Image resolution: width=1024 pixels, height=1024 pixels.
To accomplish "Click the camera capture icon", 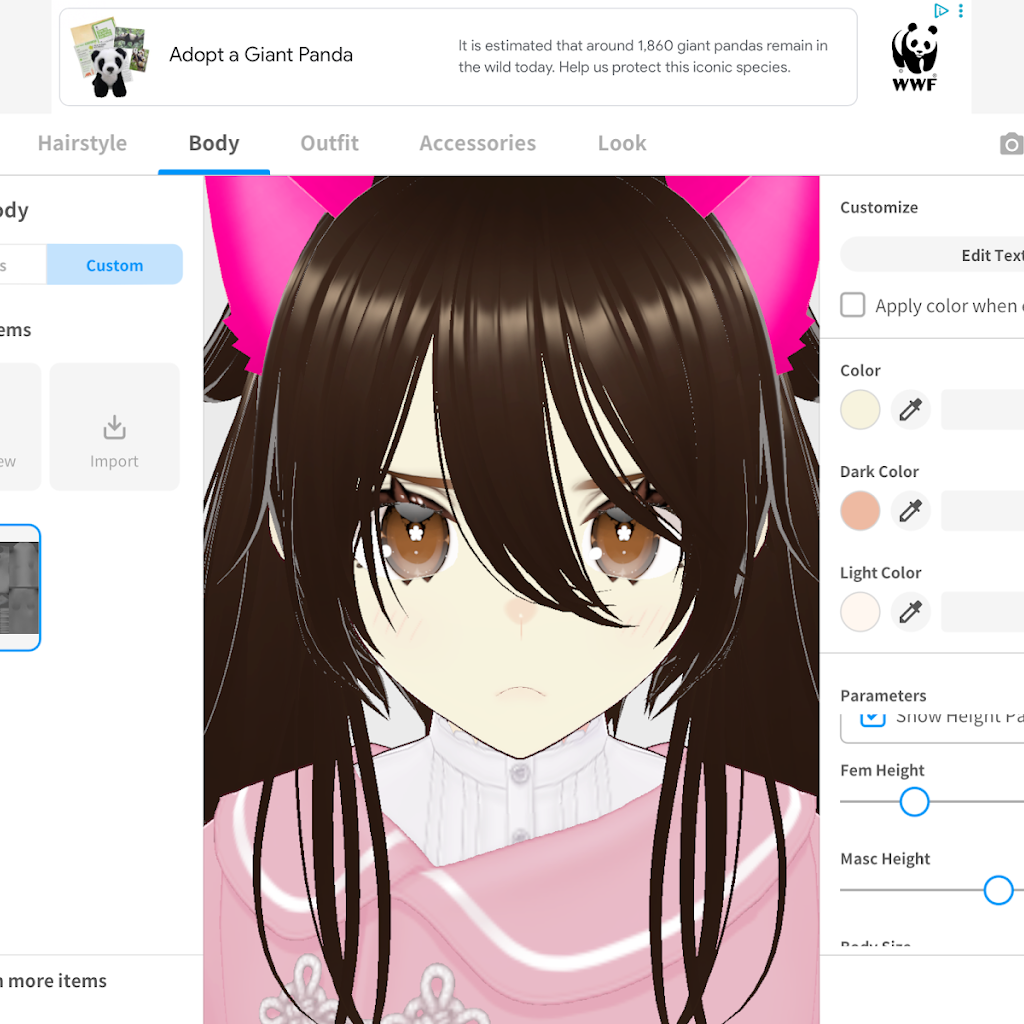I will pos(1011,144).
